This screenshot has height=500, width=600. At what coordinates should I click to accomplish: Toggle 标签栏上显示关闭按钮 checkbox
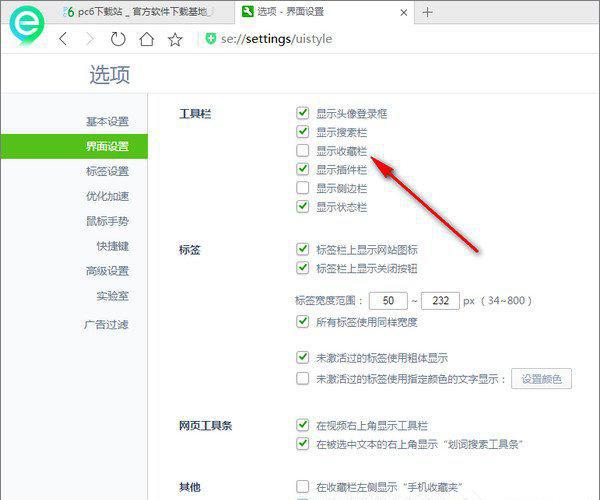click(302, 267)
